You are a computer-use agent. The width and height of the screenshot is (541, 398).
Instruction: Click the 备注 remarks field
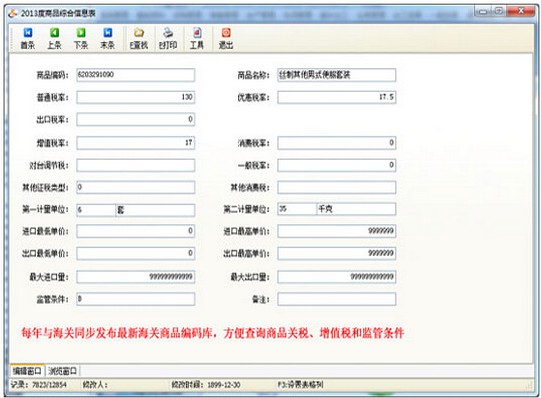click(337, 299)
